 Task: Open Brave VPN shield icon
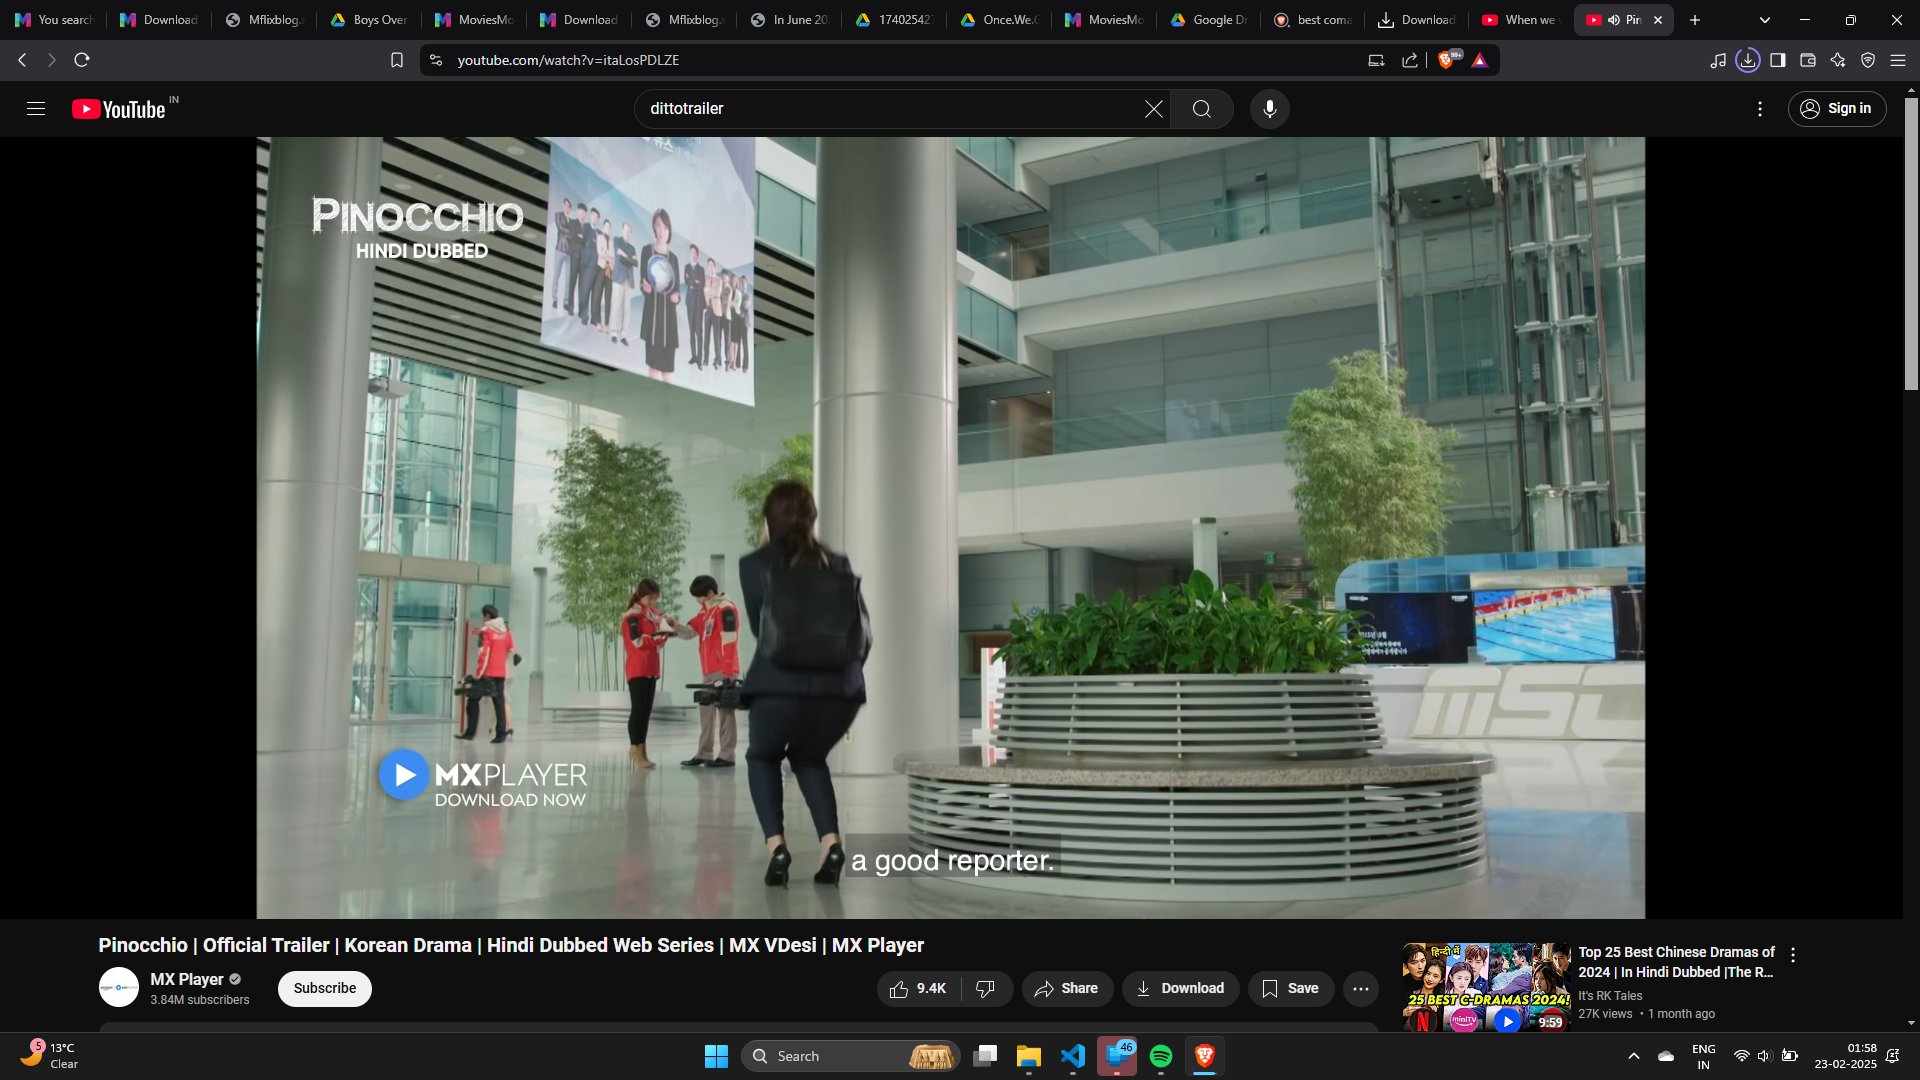pos(1868,60)
